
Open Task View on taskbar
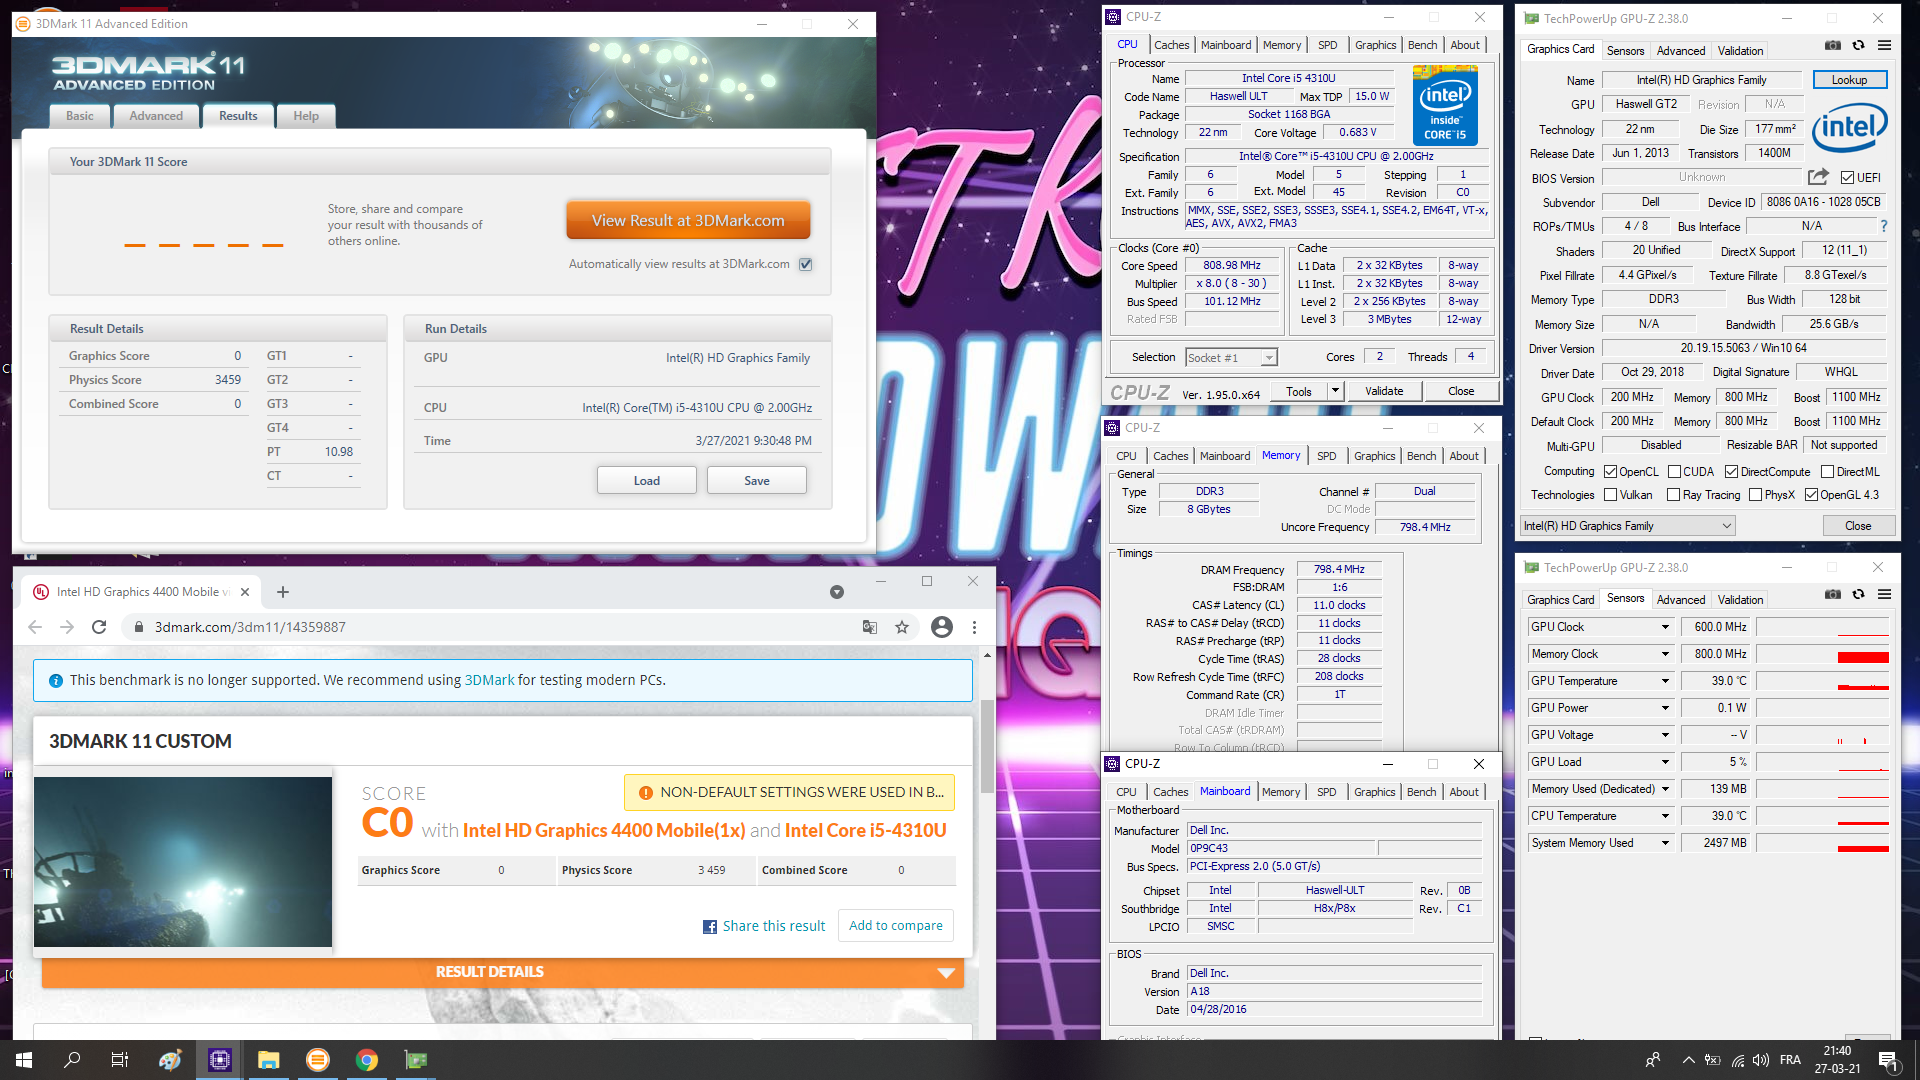coord(120,1060)
